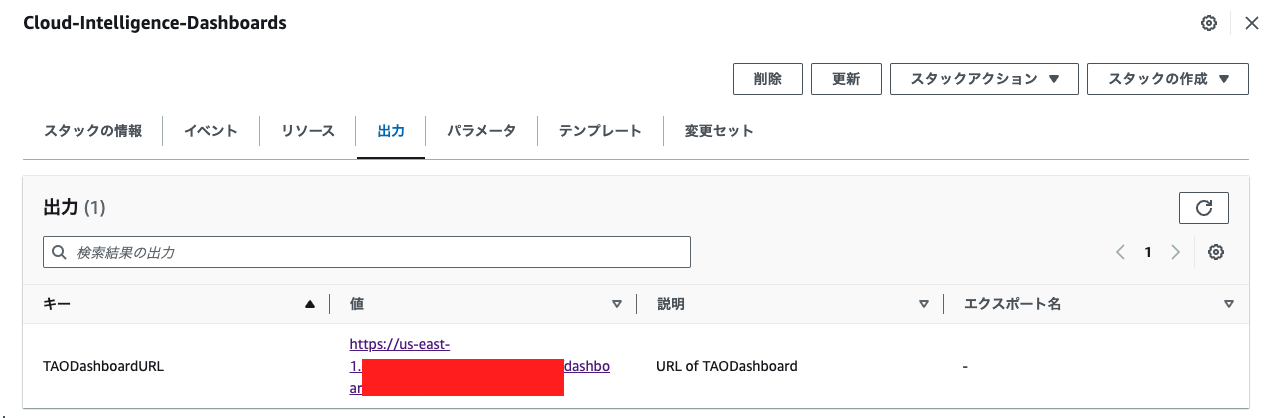
Task: Go to previous outputs page
Action: coord(1121,252)
